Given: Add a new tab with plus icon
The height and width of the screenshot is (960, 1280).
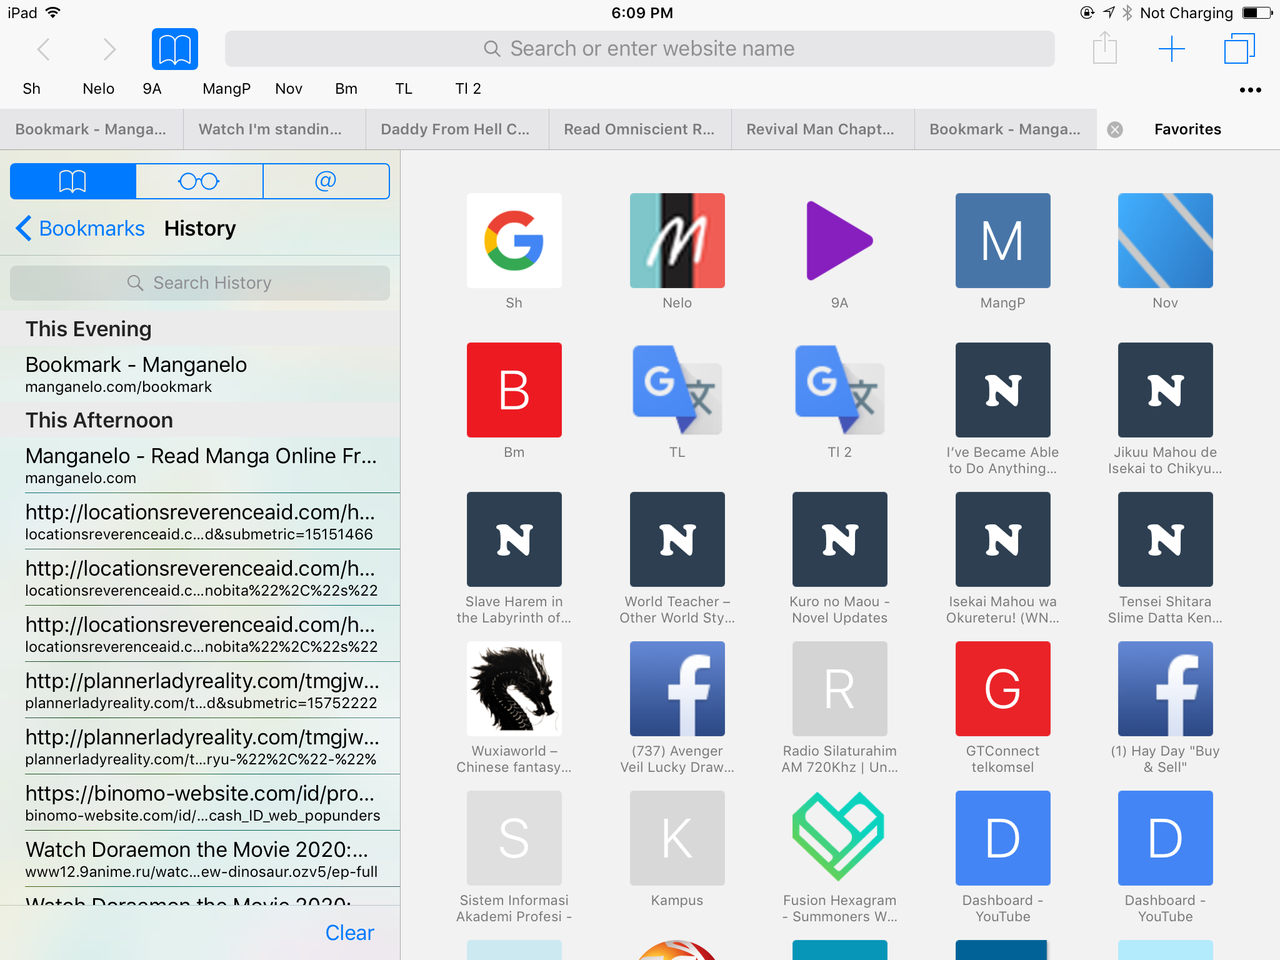Looking at the screenshot, I should pos(1172,49).
